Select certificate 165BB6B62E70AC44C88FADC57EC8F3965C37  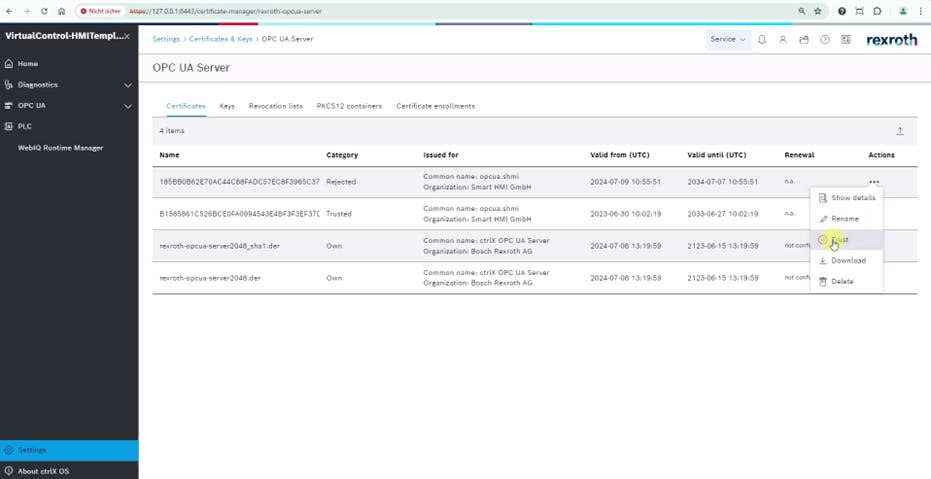239,182
